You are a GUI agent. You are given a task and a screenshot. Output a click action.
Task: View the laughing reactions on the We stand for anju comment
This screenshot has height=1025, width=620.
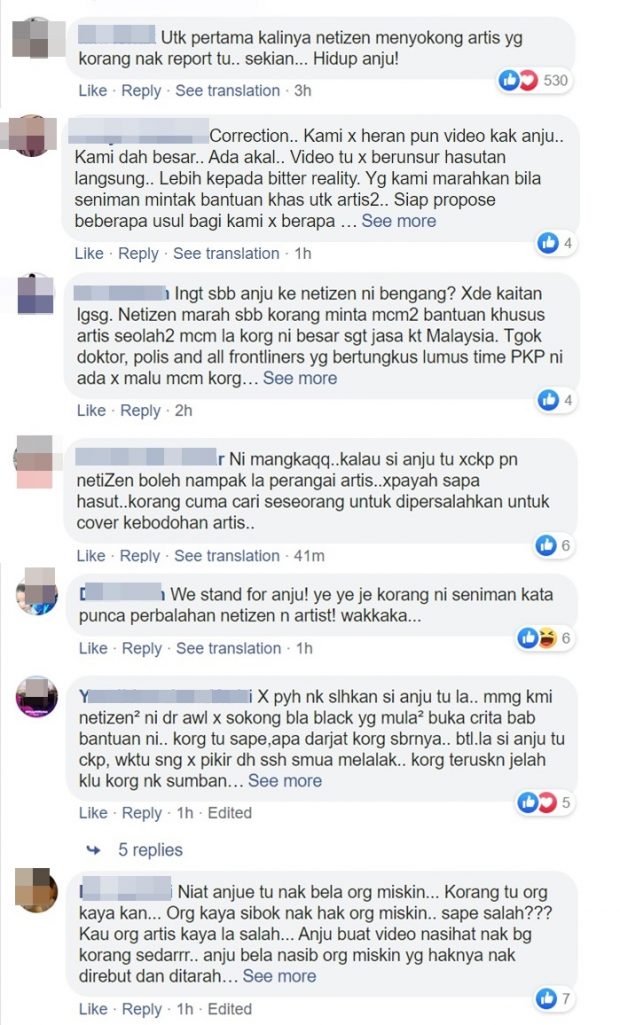(x=547, y=638)
